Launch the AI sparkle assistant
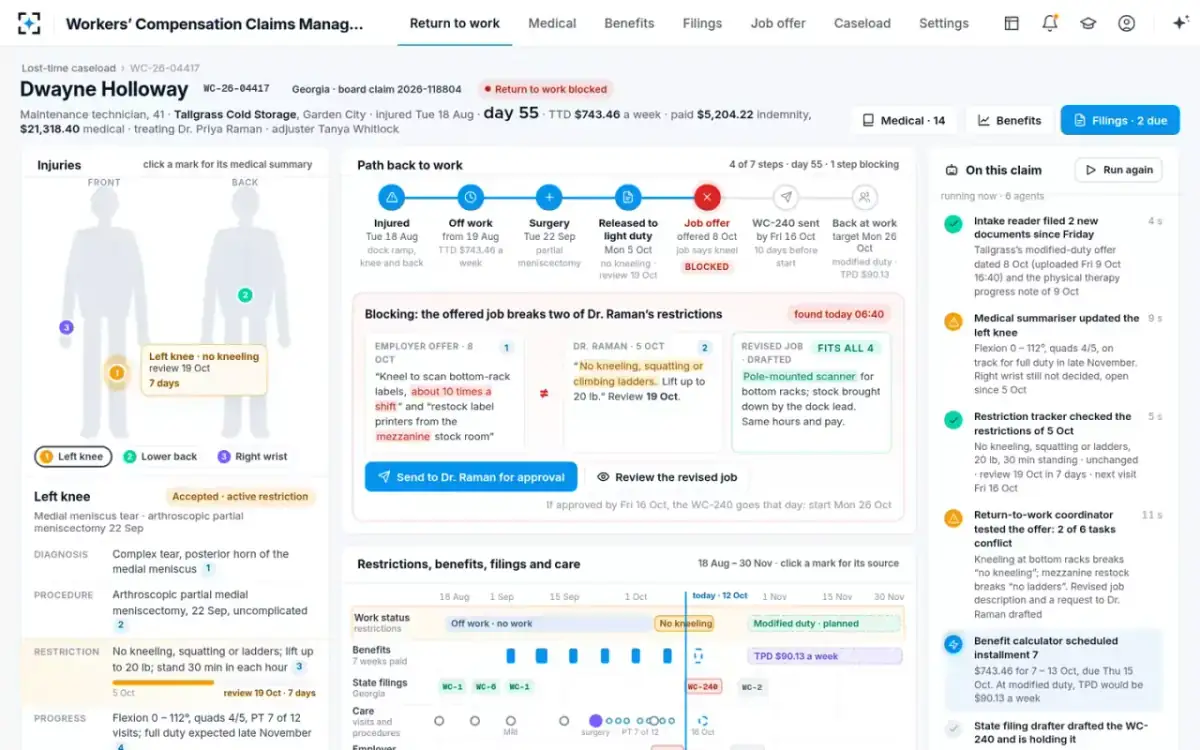This screenshot has width=1200, height=750. coord(1179,23)
